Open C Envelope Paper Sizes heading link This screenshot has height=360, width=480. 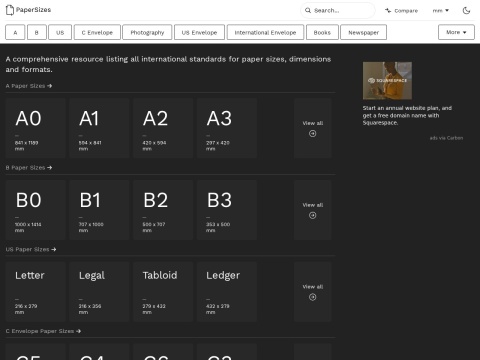coord(43,331)
